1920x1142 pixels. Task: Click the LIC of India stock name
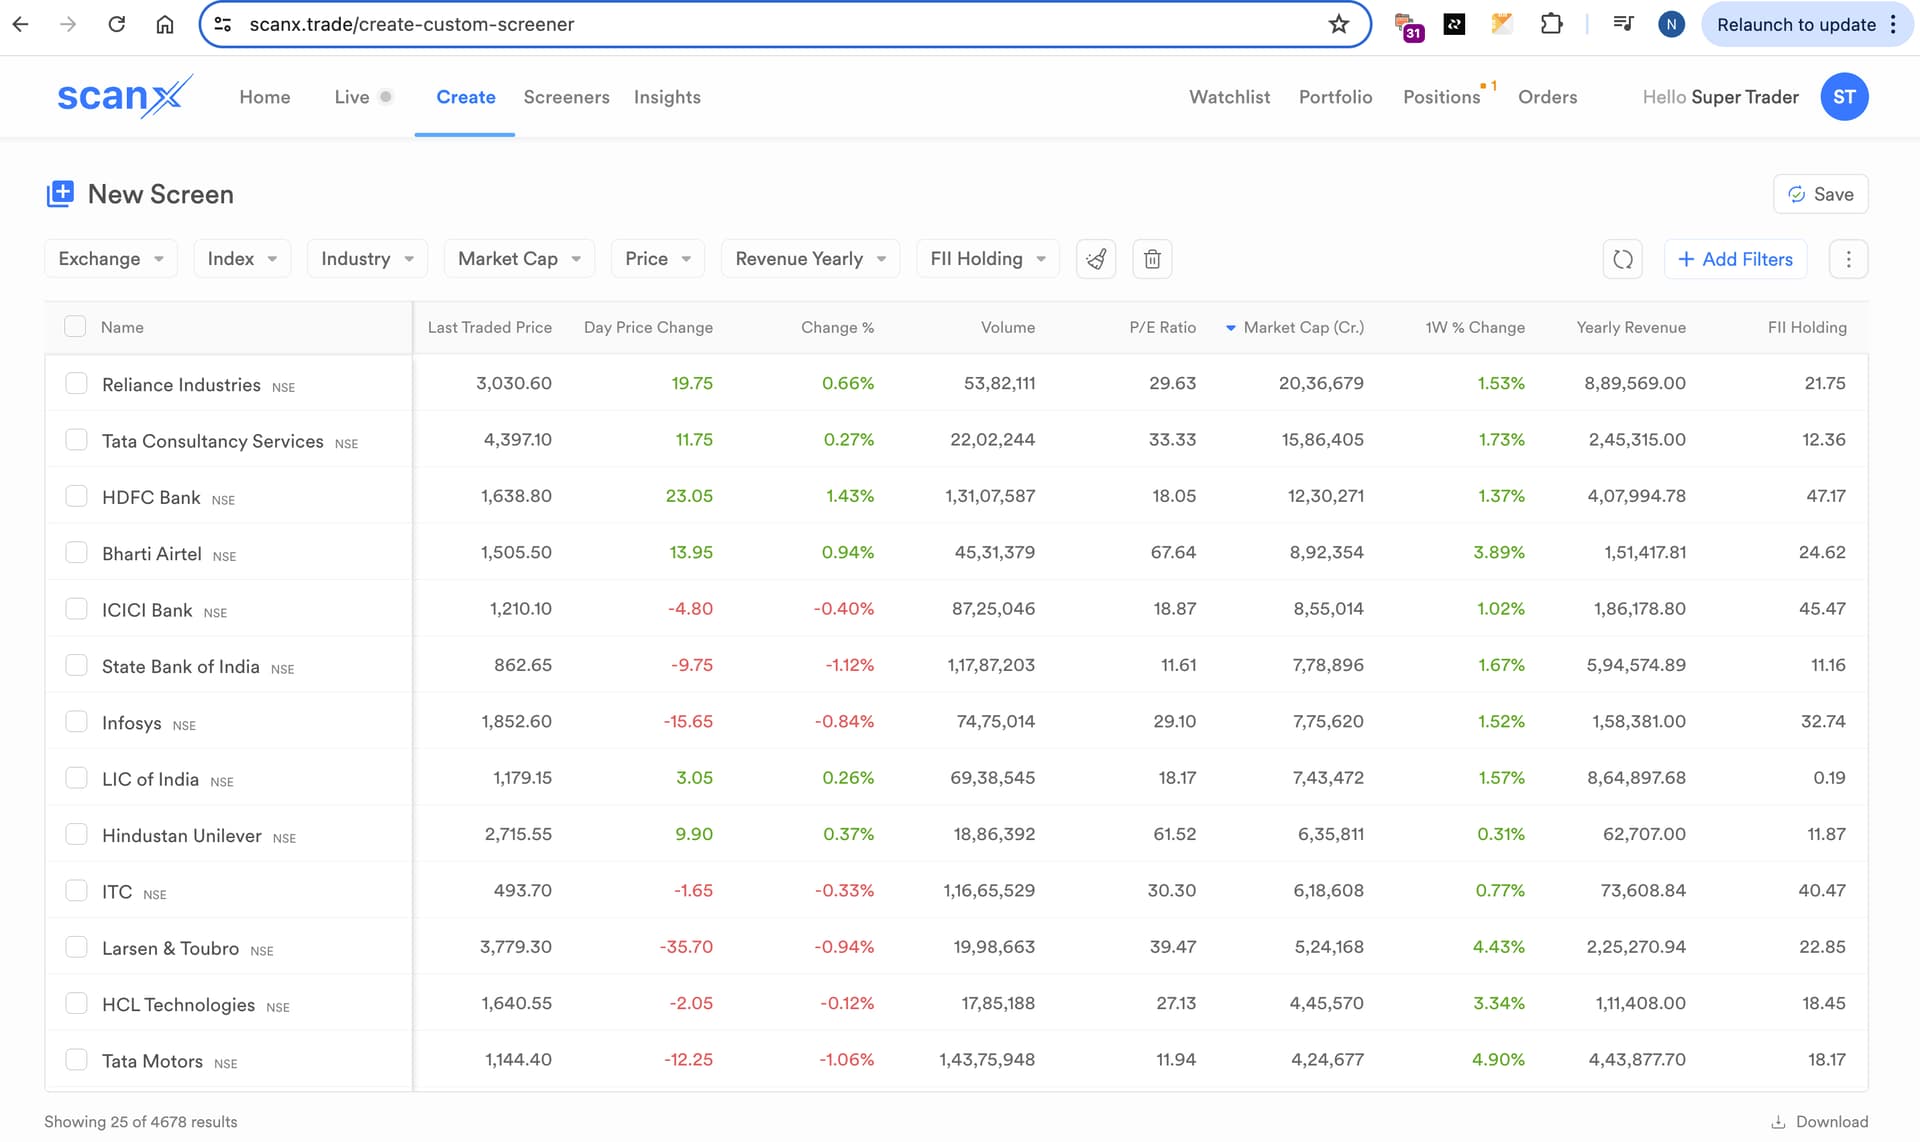(150, 779)
